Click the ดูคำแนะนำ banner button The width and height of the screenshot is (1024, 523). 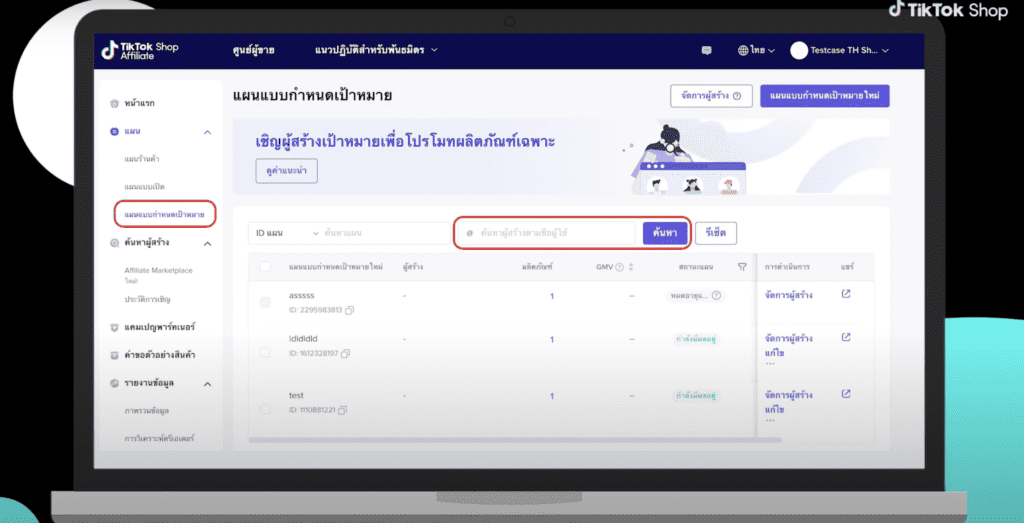(x=287, y=171)
